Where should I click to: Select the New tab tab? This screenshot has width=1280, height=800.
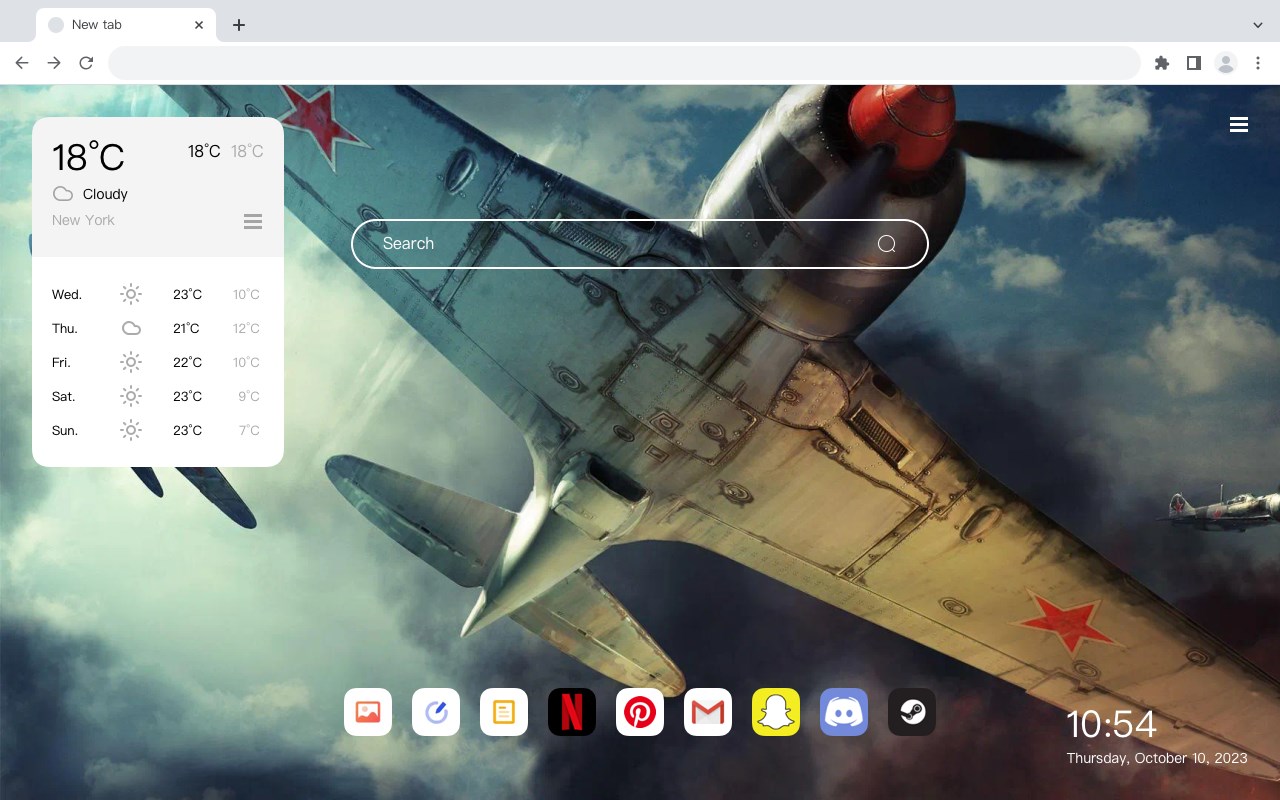[126, 25]
